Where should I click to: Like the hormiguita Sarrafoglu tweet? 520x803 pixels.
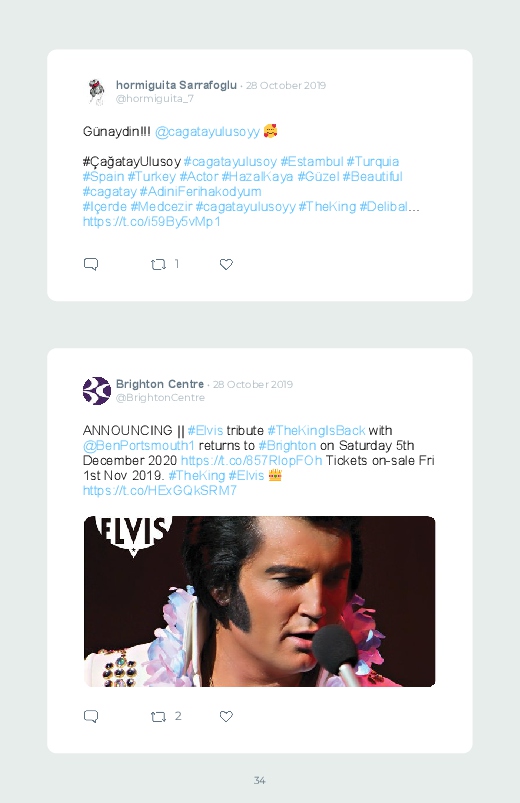(226, 264)
